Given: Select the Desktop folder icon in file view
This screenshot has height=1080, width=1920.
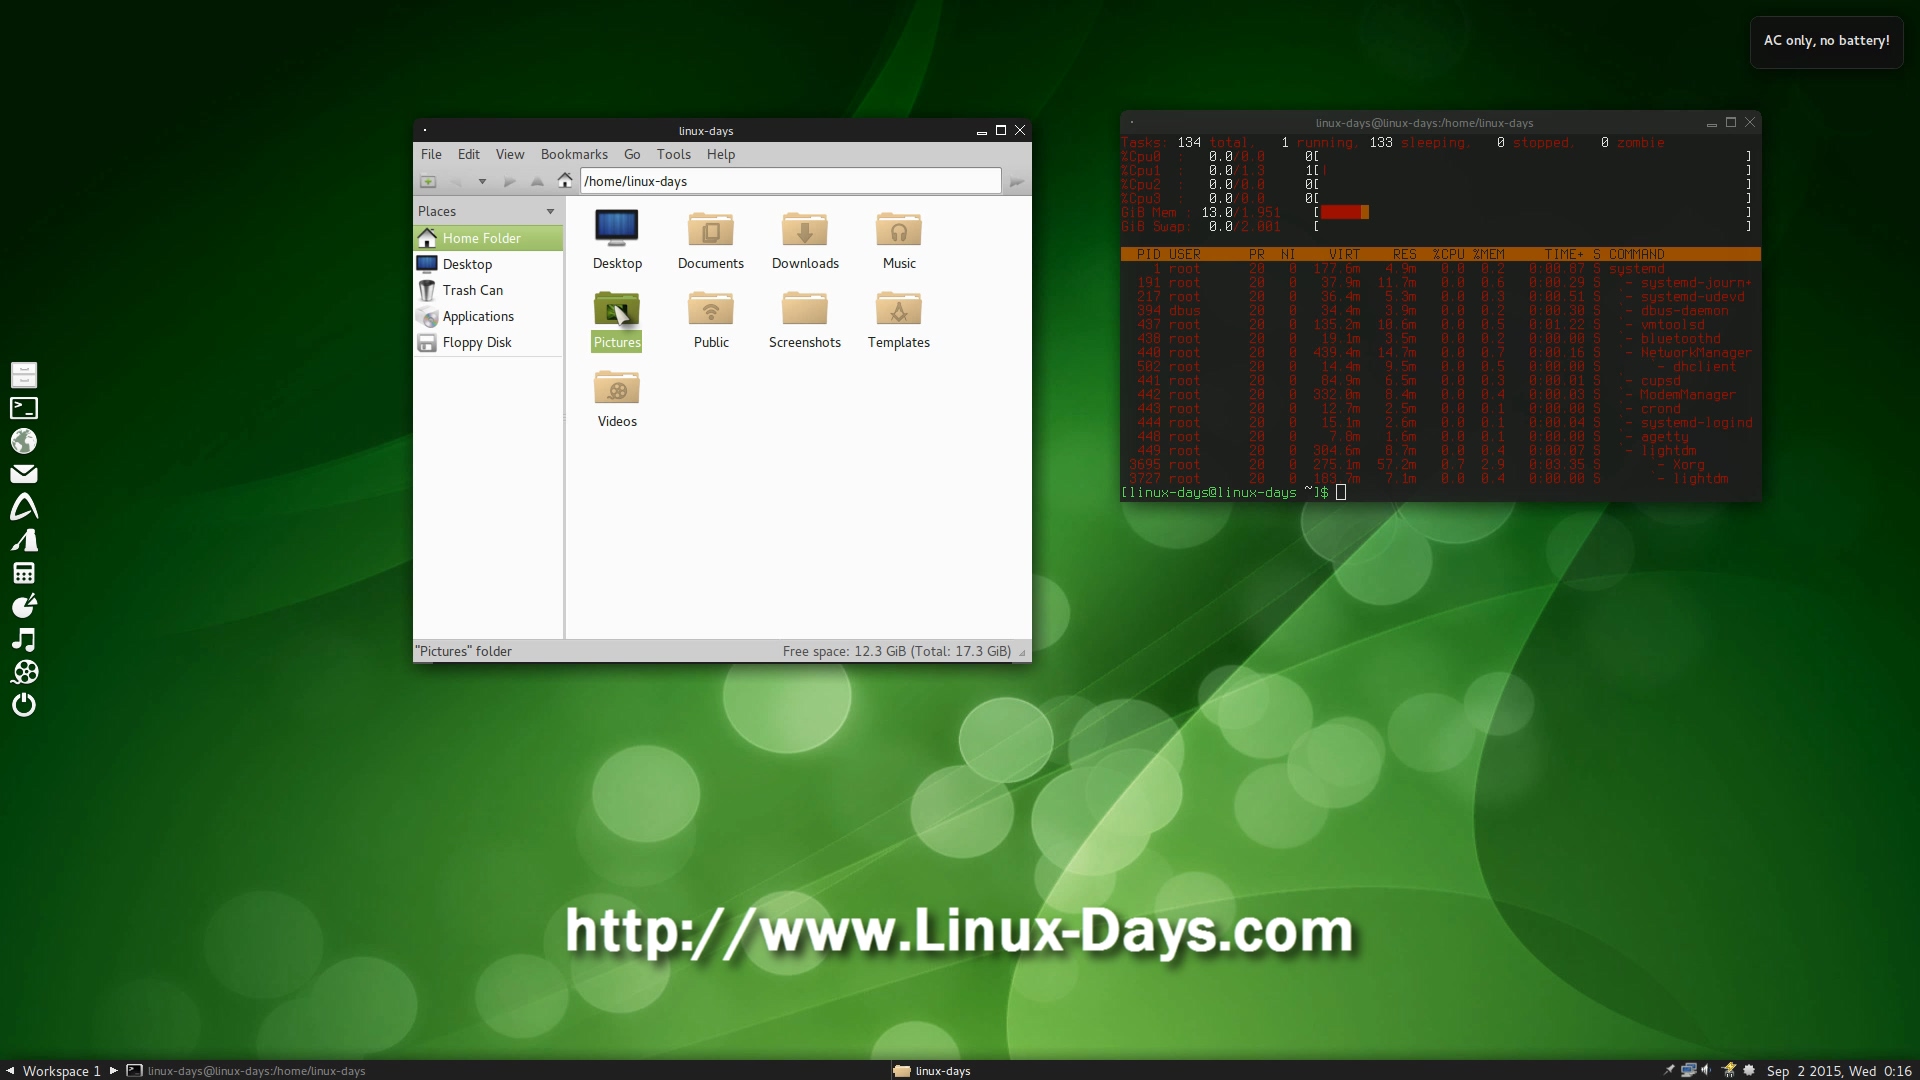Looking at the screenshot, I should pos(617,240).
